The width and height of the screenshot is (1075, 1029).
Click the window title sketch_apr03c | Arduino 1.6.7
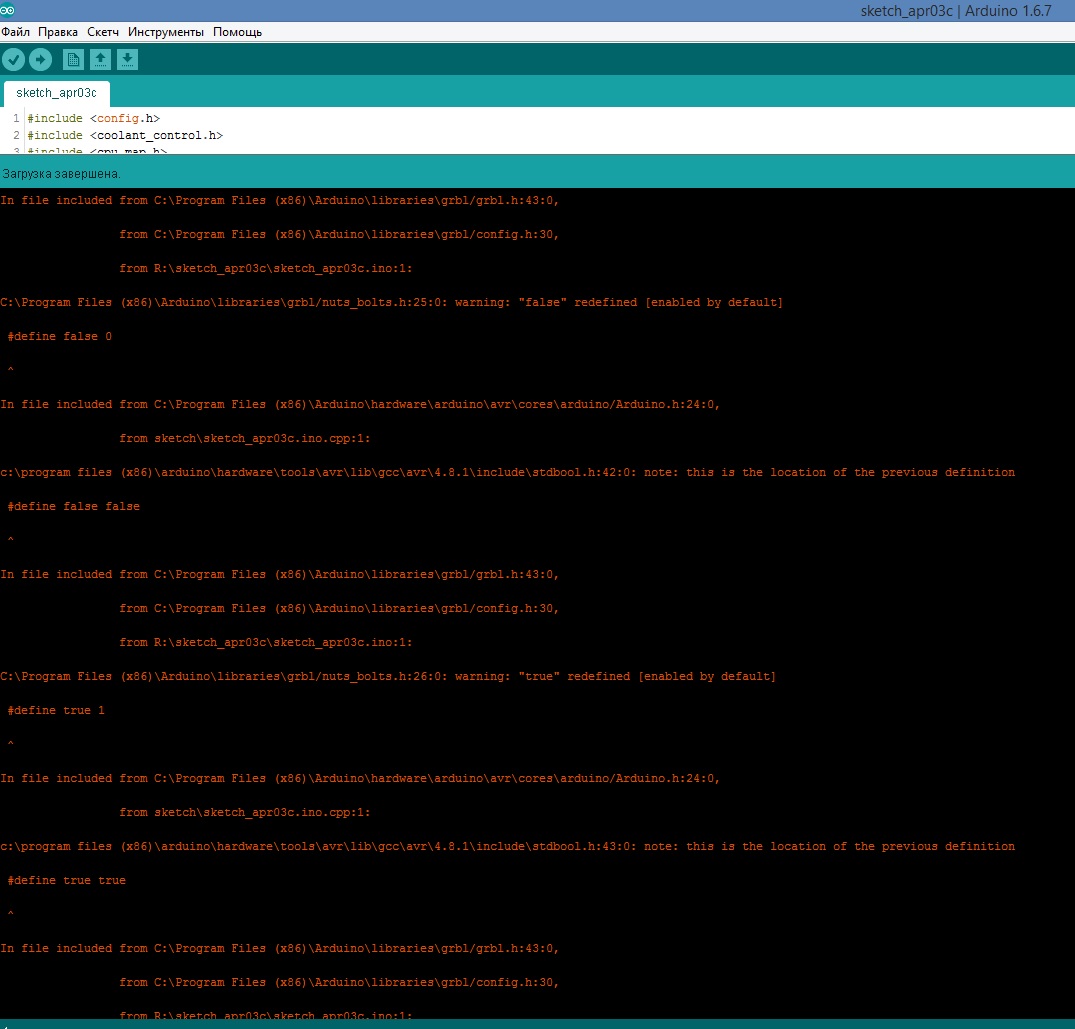pos(956,11)
